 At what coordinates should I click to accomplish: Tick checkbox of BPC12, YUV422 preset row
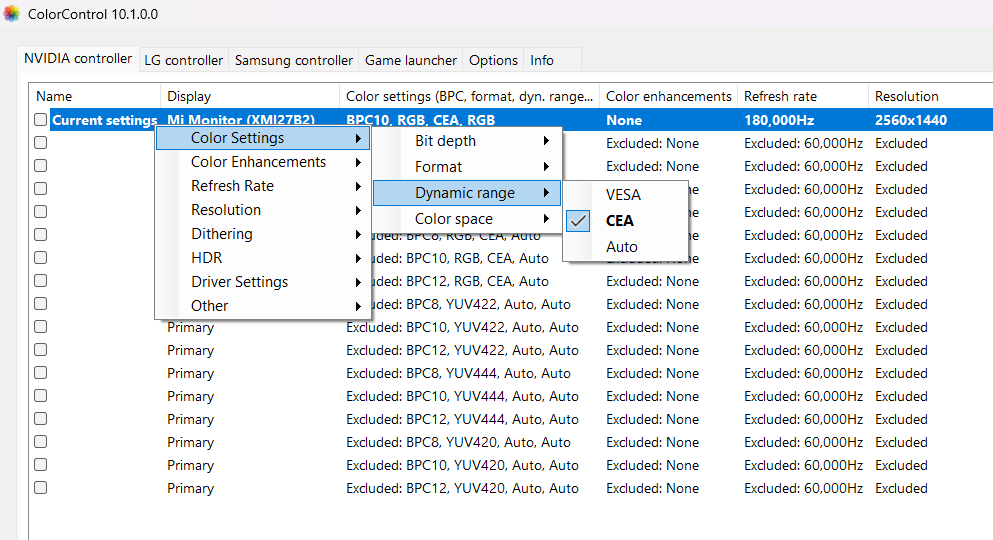coord(41,349)
